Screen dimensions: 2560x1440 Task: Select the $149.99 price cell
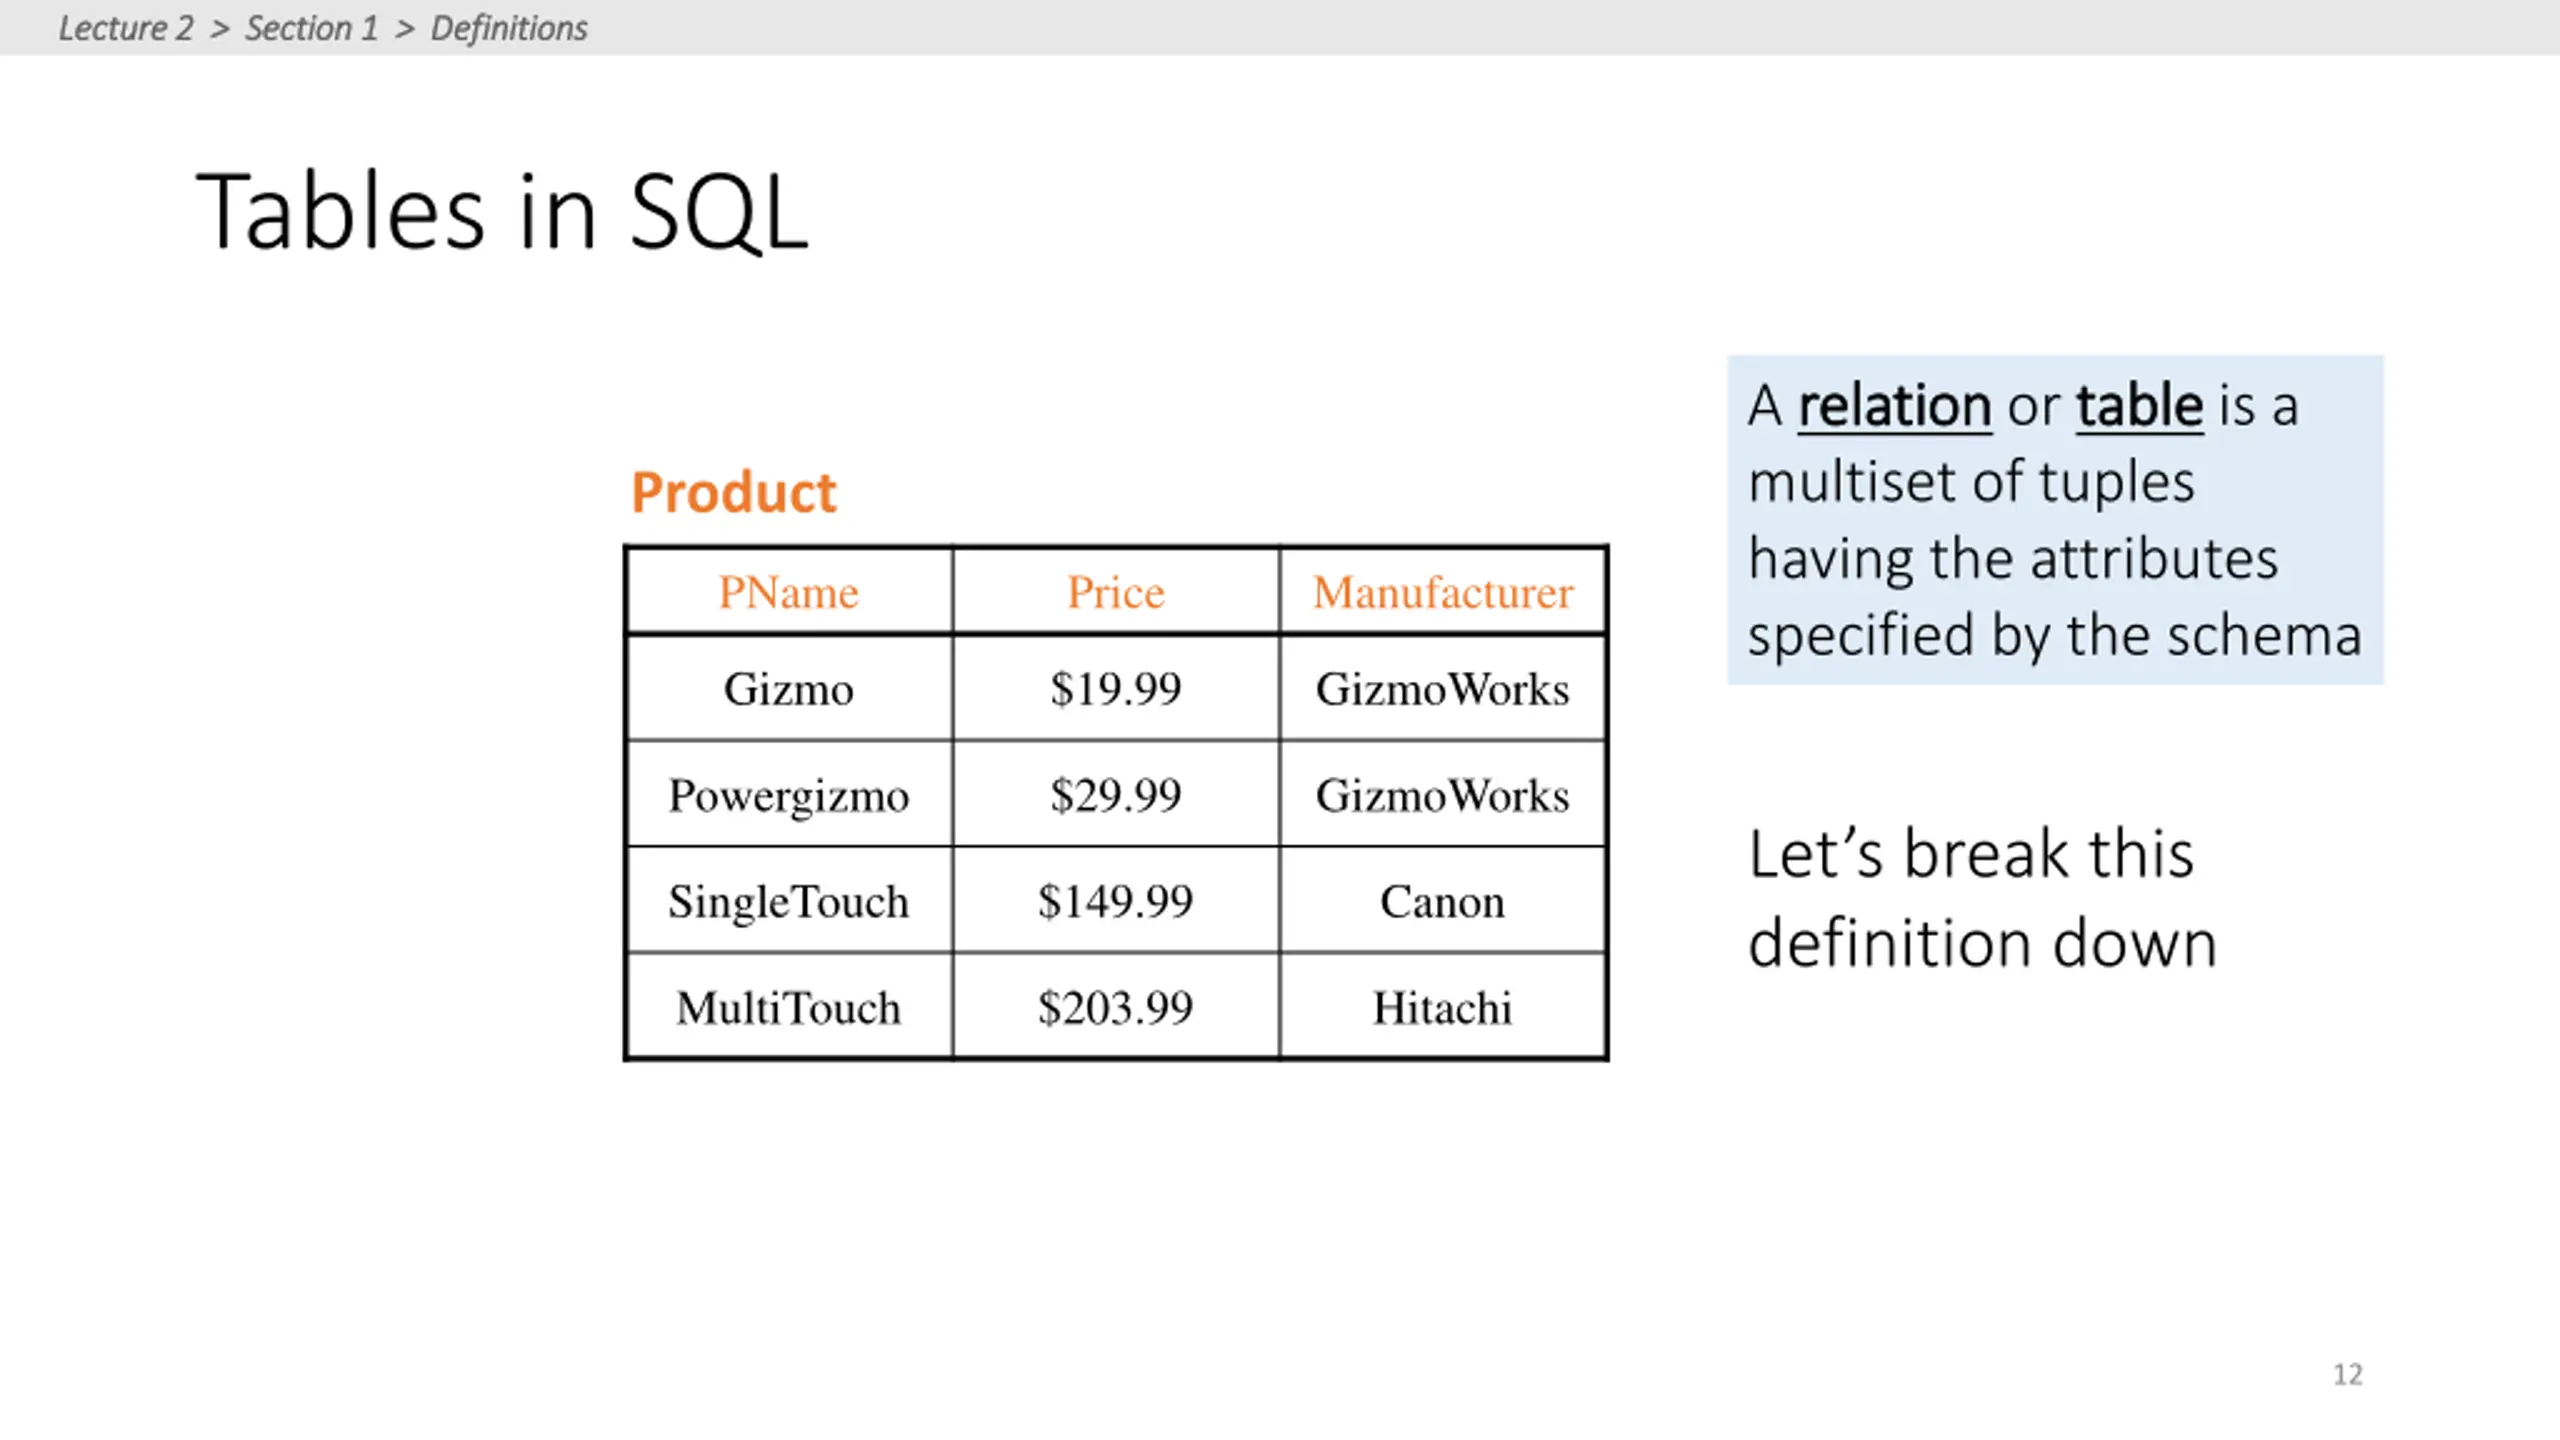(x=1116, y=901)
